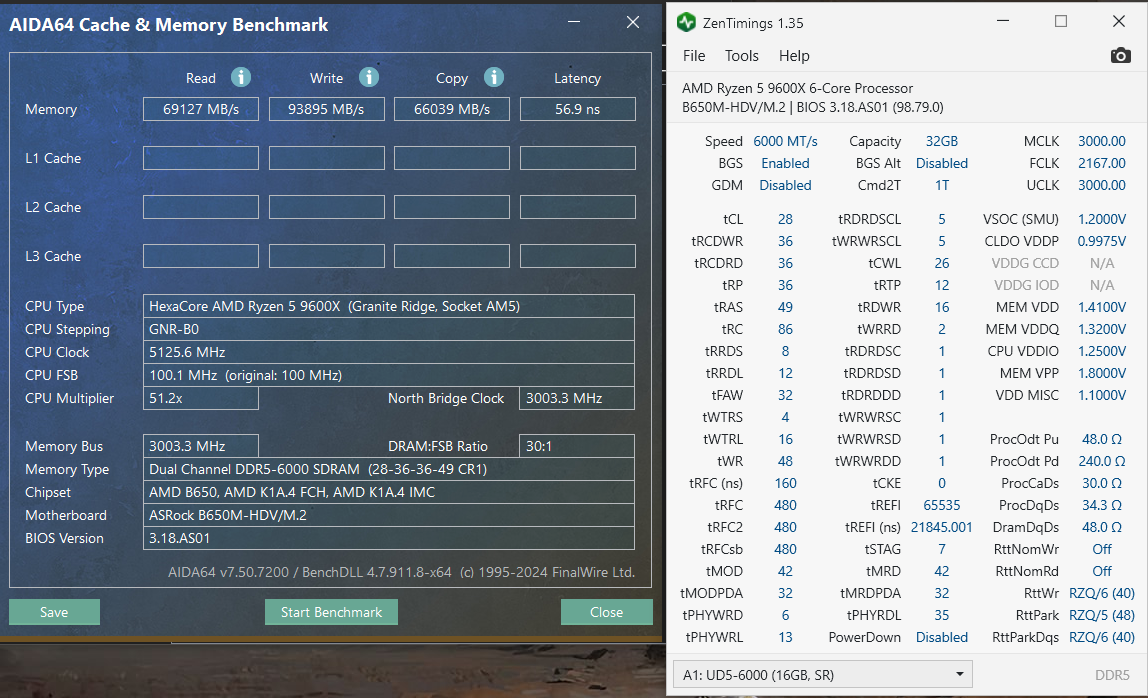
Task: Click the BIOS Version value 3.18.AS01
Action: coord(389,538)
